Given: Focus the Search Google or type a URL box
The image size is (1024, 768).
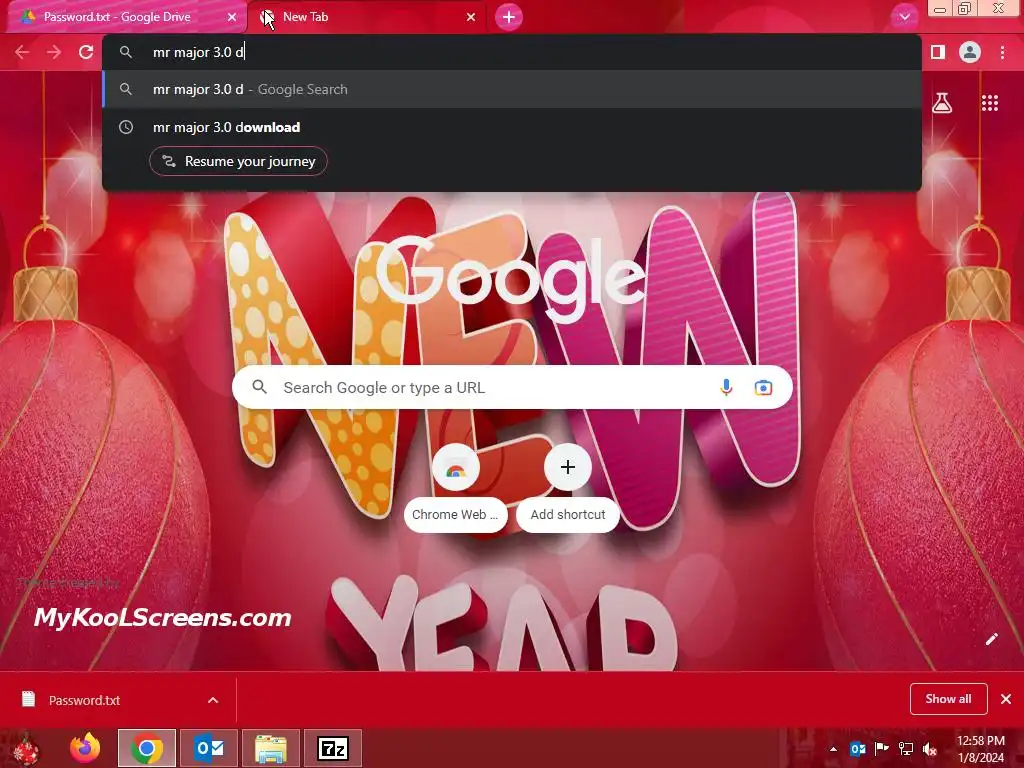Looking at the screenshot, I should pos(512,387).
